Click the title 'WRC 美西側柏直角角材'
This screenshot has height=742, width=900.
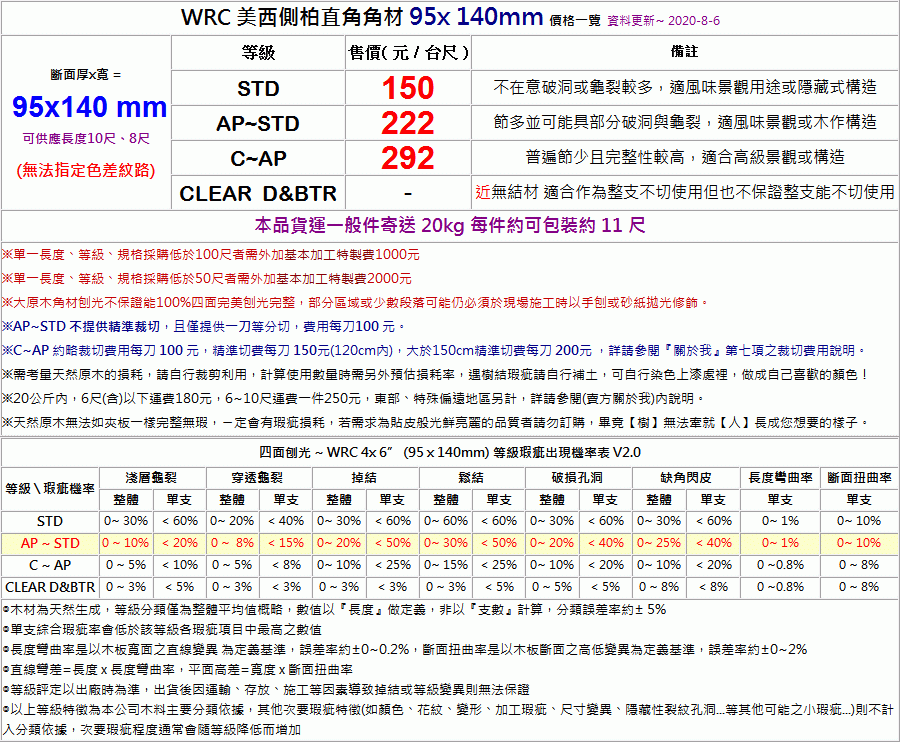click(x=293, y=17)
